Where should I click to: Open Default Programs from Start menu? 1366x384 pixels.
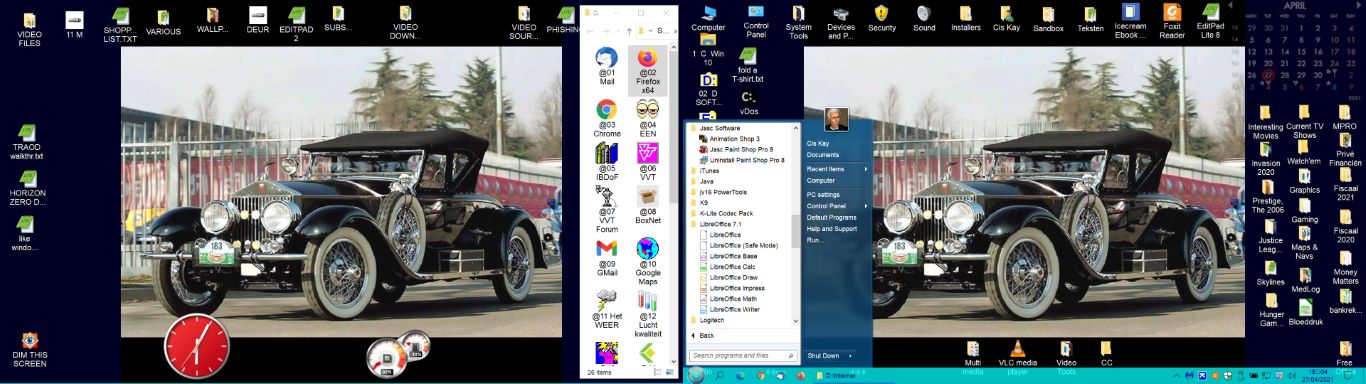click(x=831, y=217)
